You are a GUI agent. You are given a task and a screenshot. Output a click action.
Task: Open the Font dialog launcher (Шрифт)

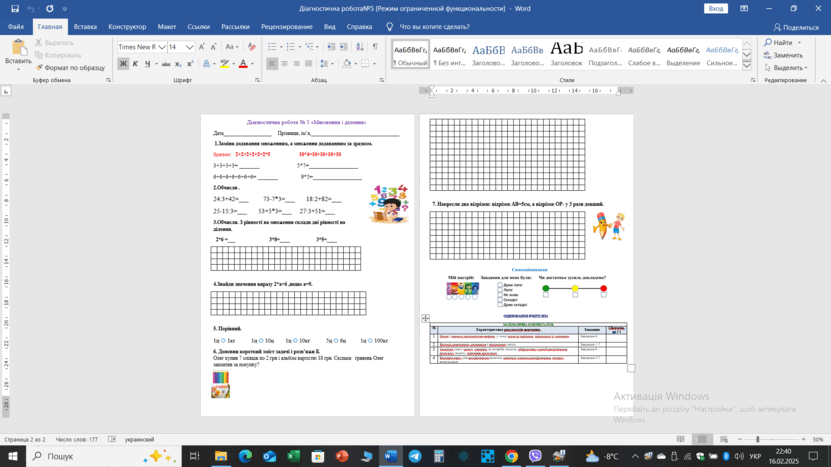258,80
